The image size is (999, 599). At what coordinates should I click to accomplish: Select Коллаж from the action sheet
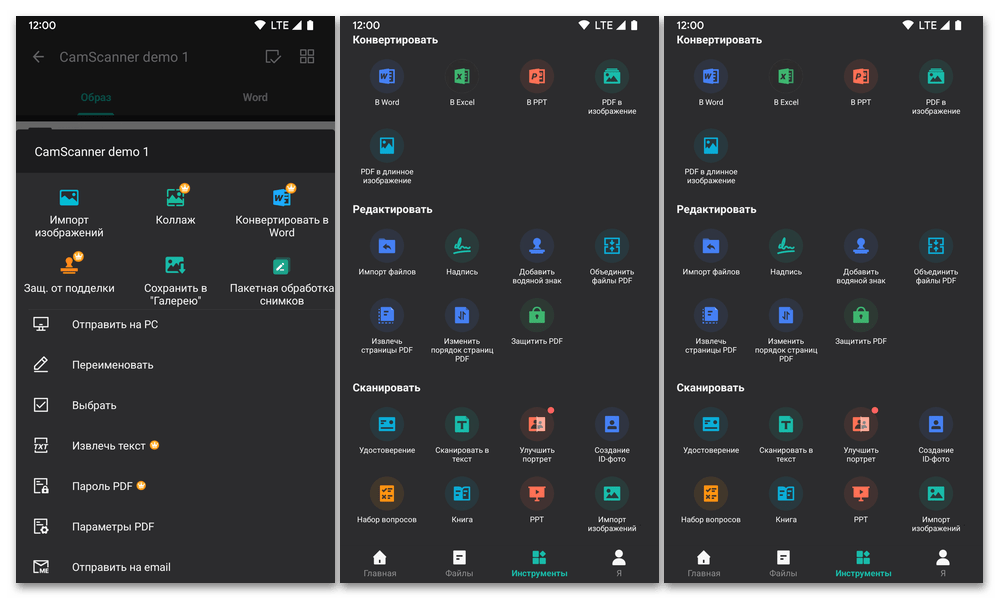(x=176, y=207)
